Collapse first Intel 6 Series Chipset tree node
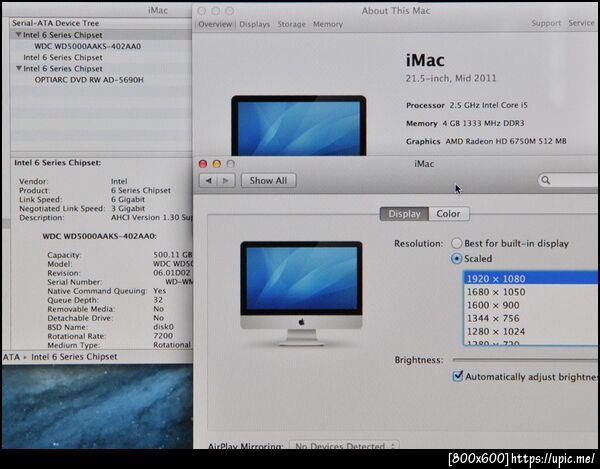The width and height of the screenshot is (600, 469). tap(18, 35)
